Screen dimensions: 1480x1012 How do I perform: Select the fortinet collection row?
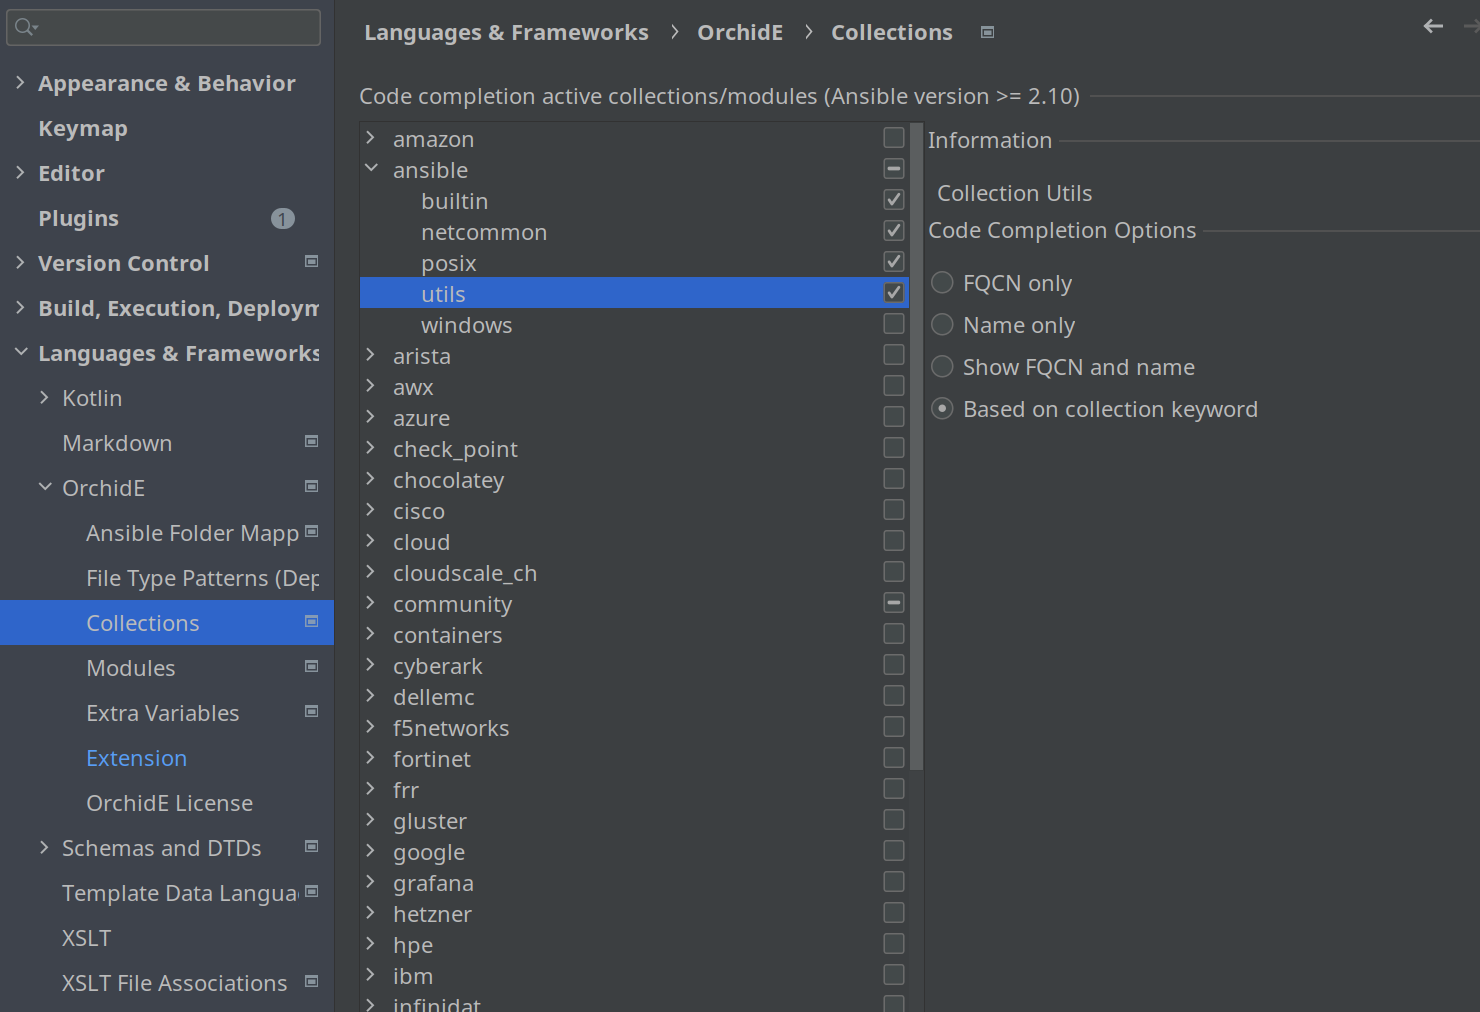(x=634, y=758)
